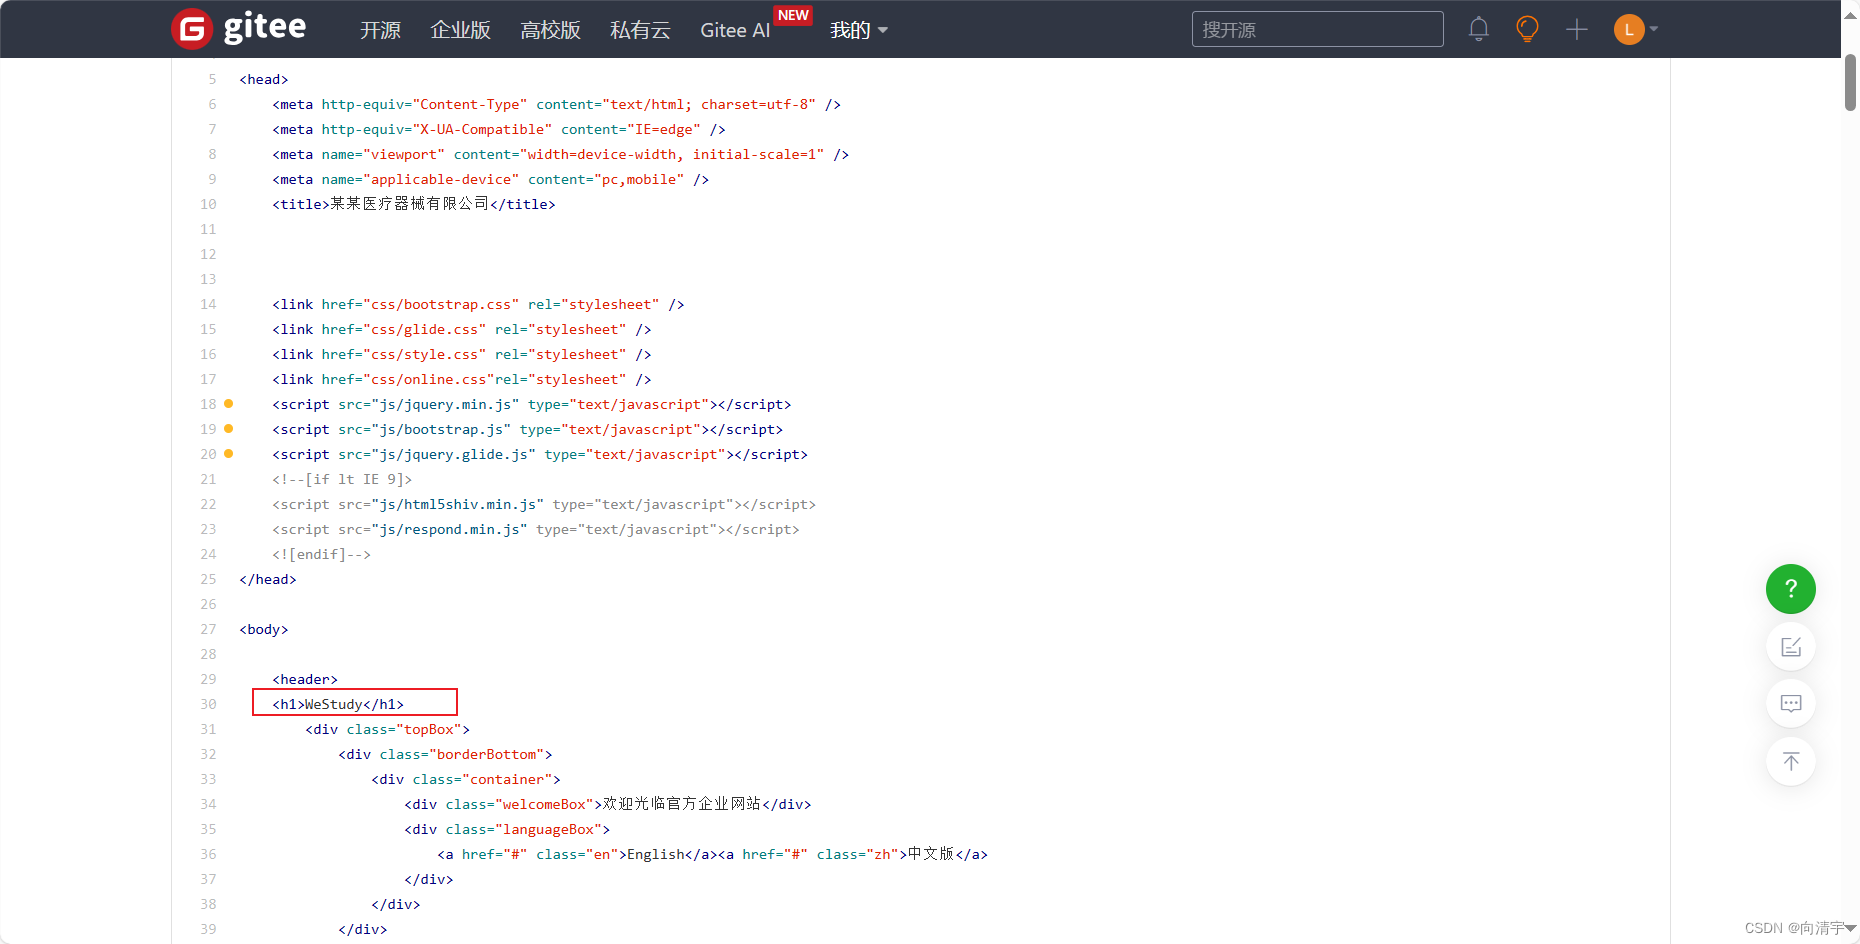Open the 私有云 menu item
Screen dimensions: 1860x944
click(x=640, y=30)
